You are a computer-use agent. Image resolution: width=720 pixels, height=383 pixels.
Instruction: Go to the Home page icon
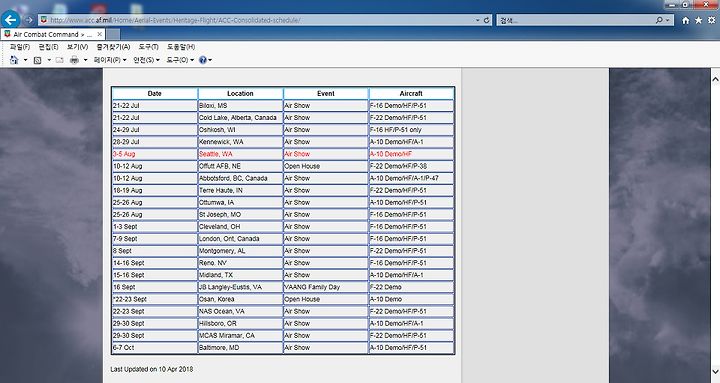(x=686, y=20)
